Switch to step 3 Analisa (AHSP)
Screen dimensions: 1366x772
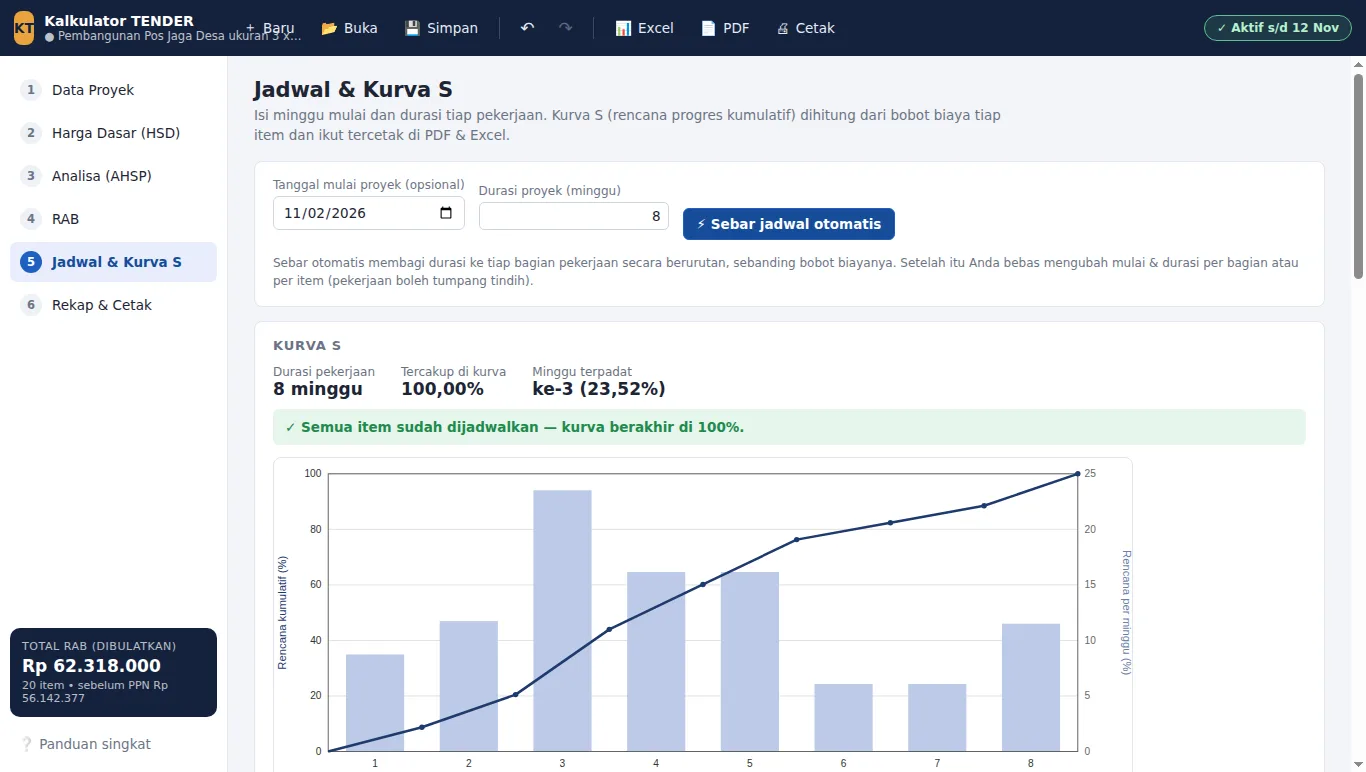tap(113, 176)
